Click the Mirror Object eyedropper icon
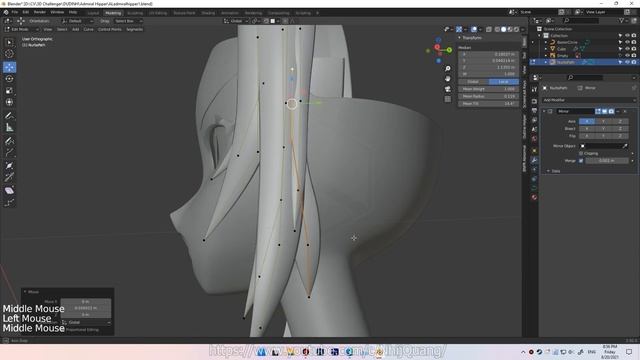Image resolution: width=640 pixels, height=360 pixels. coord(625,146)
